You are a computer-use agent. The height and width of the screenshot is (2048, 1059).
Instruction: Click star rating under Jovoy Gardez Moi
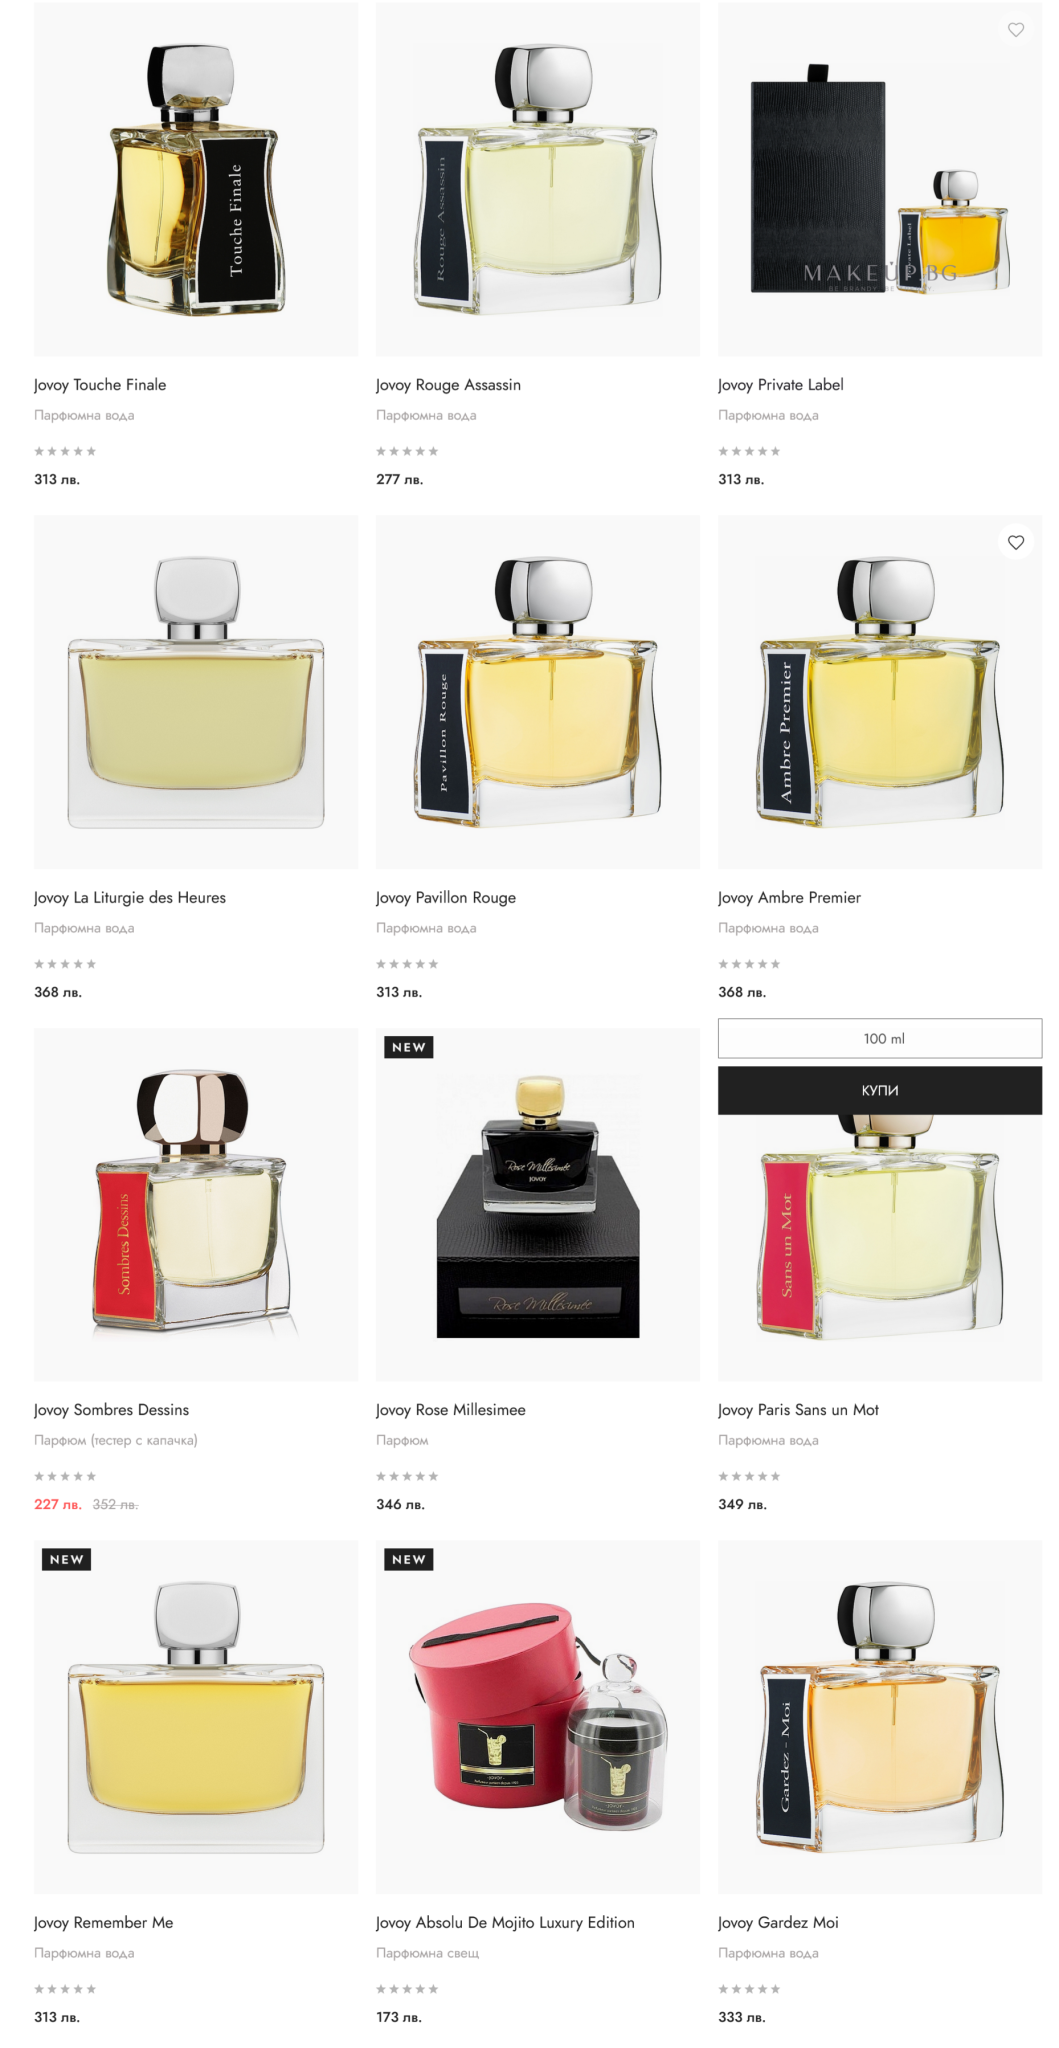pyautogui.click(x=749, y=1989)
